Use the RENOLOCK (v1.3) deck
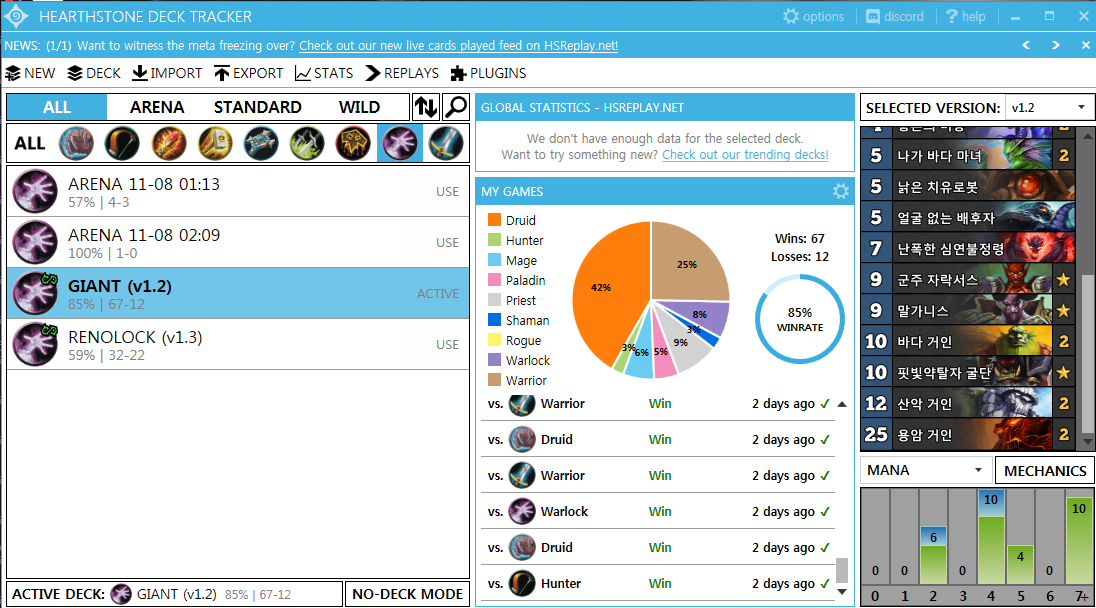Screen dimensions: 1096x608 447,345
